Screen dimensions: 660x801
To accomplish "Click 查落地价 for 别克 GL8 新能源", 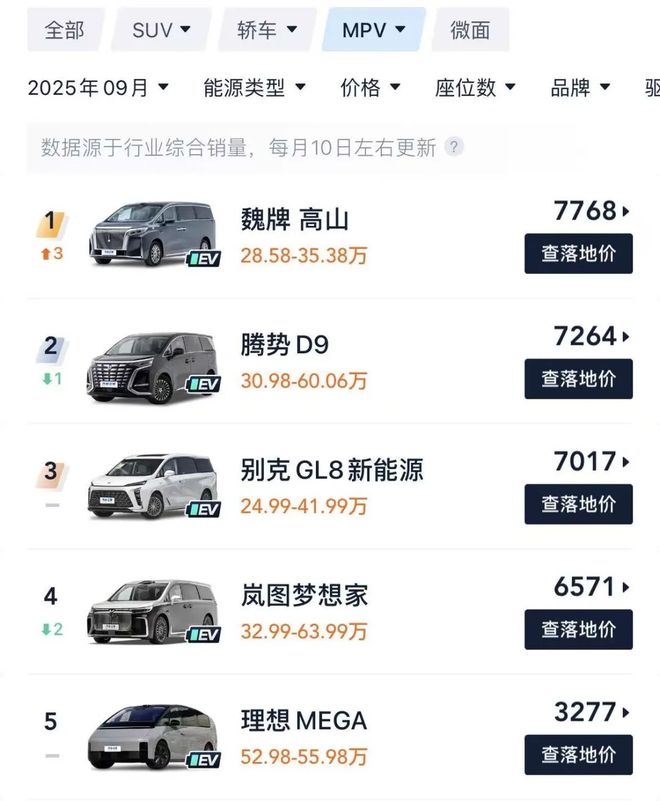I will pos(577,503).
